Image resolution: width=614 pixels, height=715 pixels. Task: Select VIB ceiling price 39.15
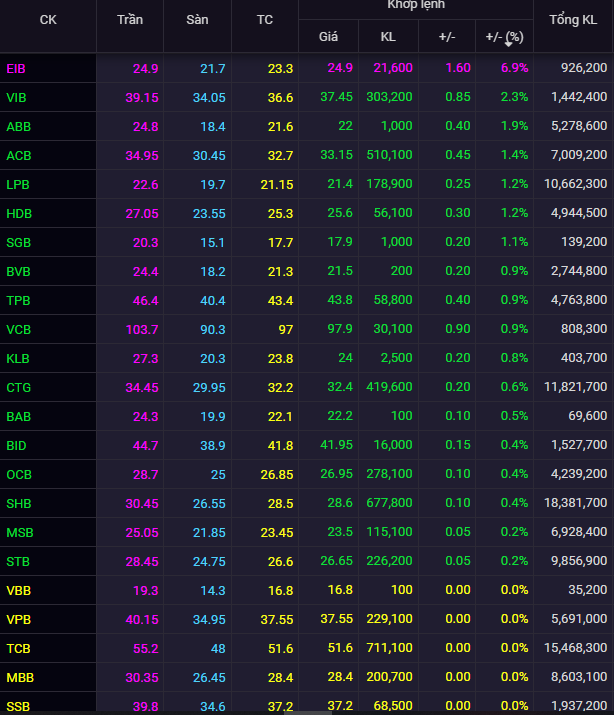tap(142, 98)
